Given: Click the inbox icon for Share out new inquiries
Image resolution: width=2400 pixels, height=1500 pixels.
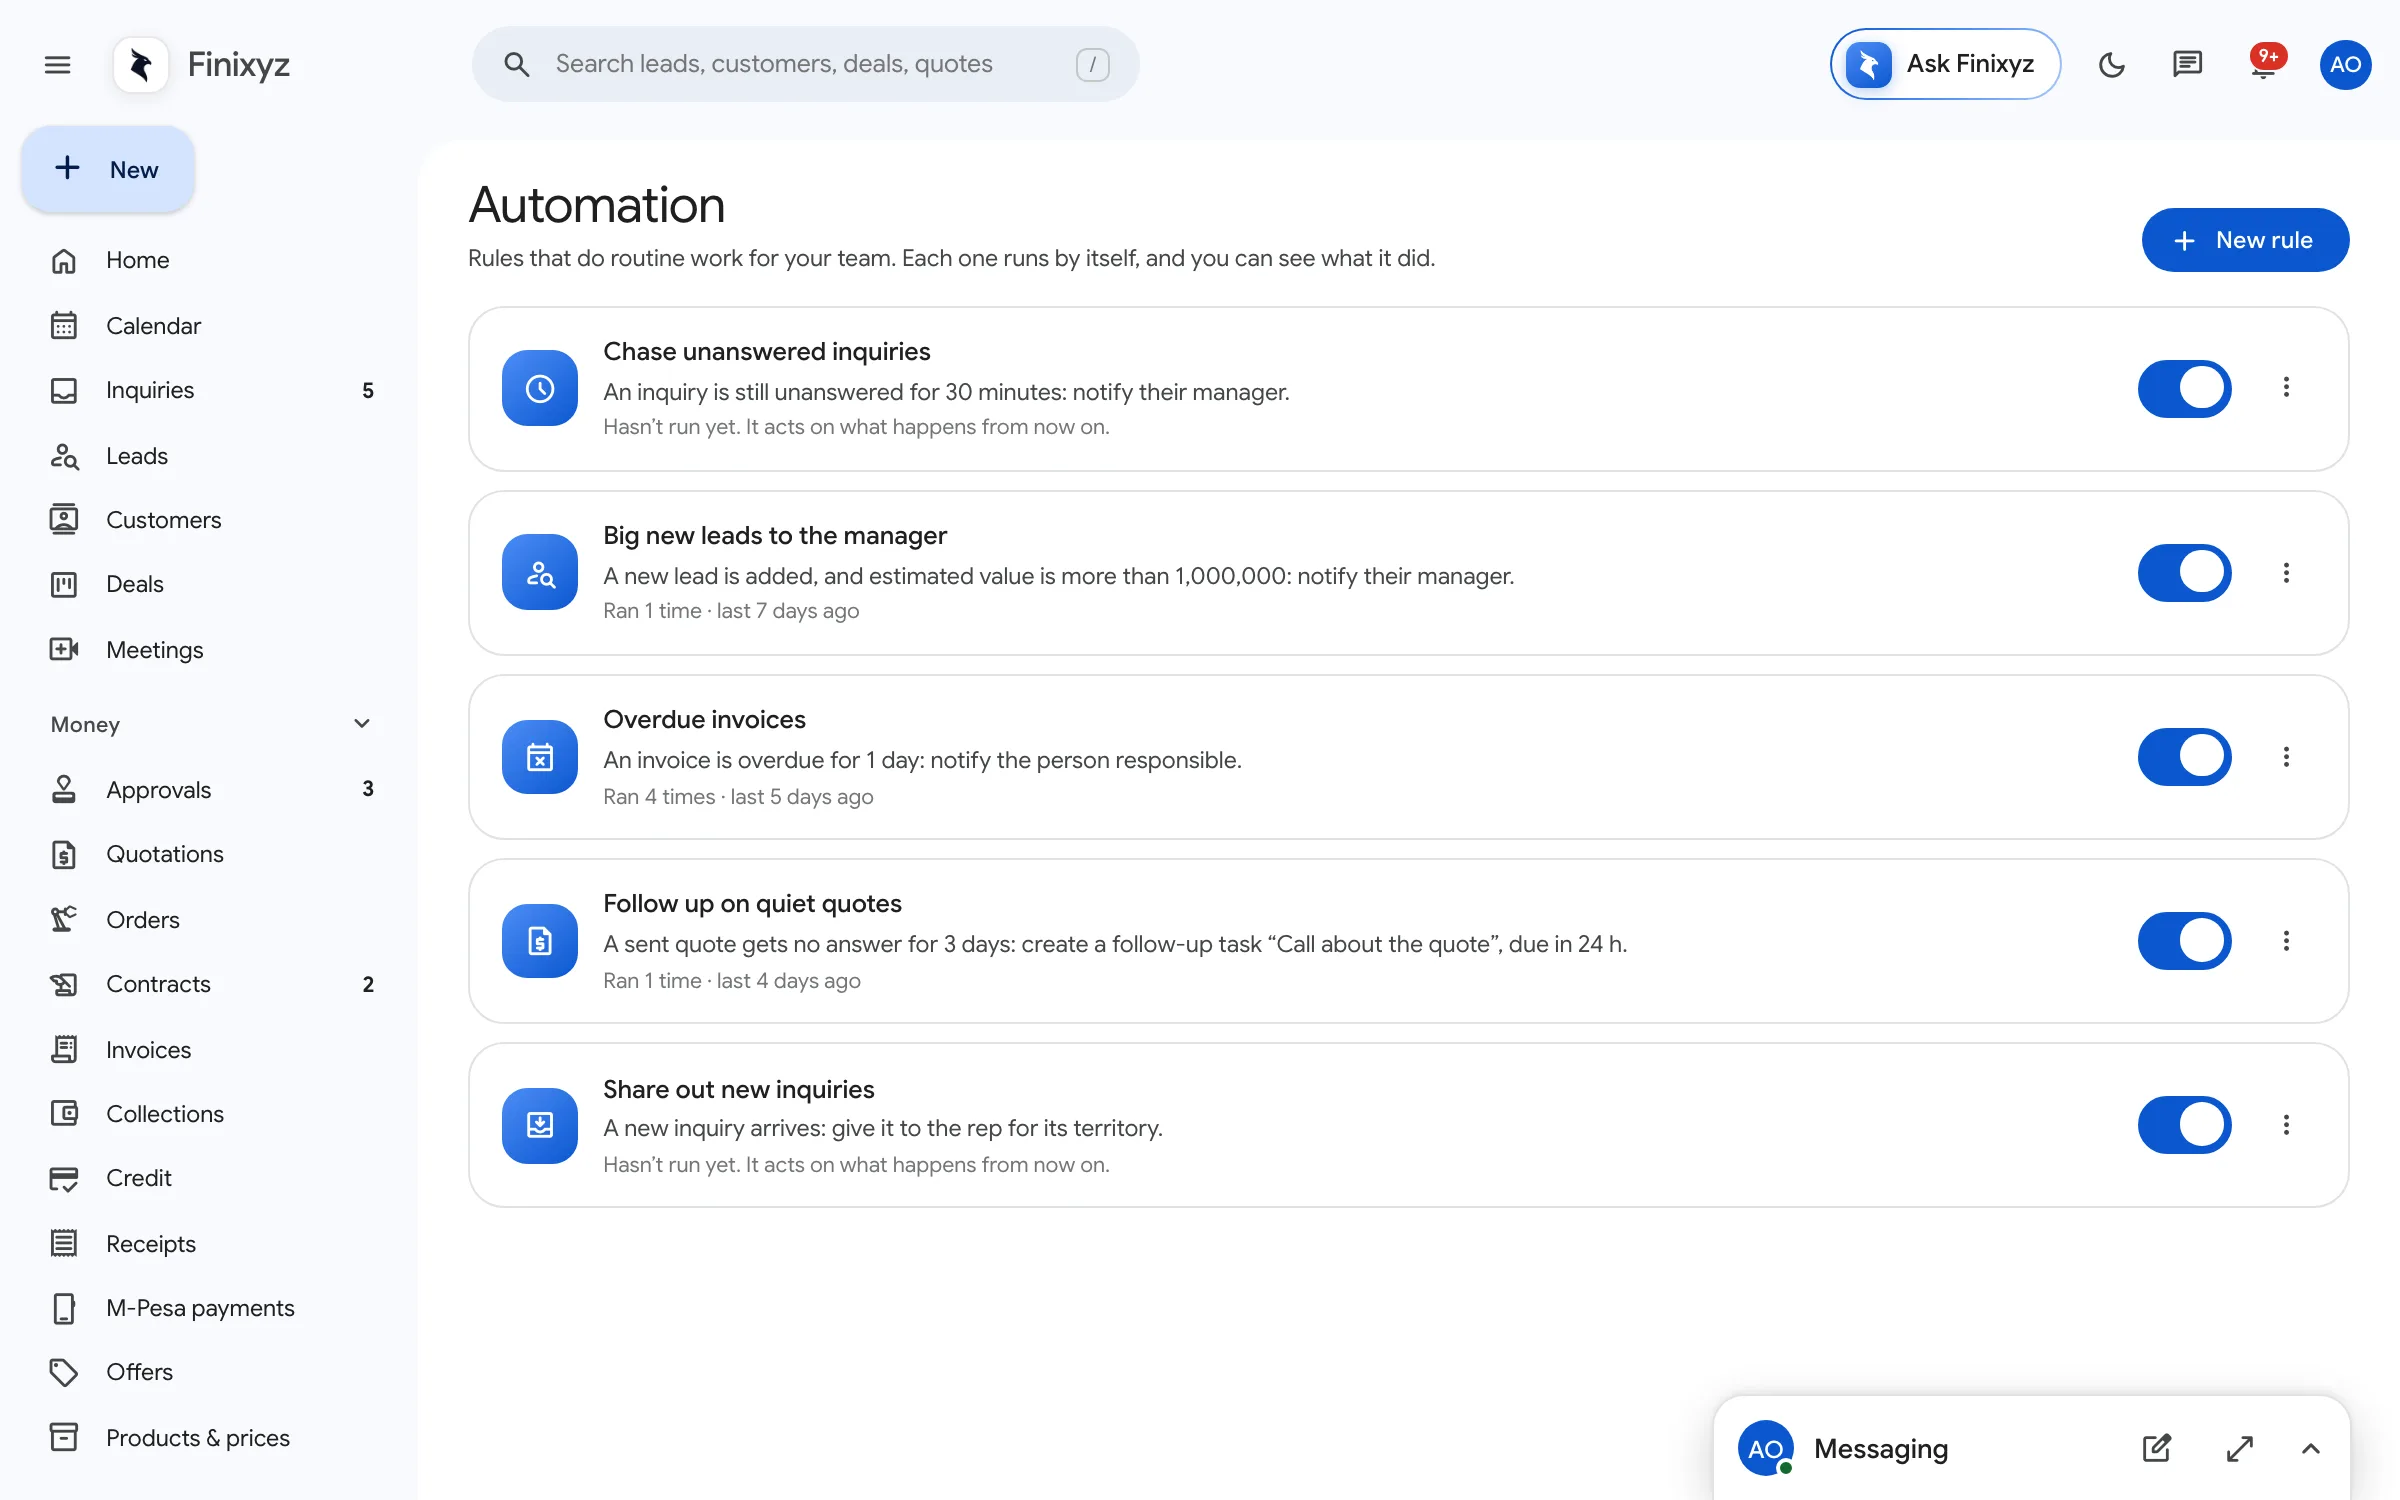Looking at the screenshot, I should (540, 1125).
